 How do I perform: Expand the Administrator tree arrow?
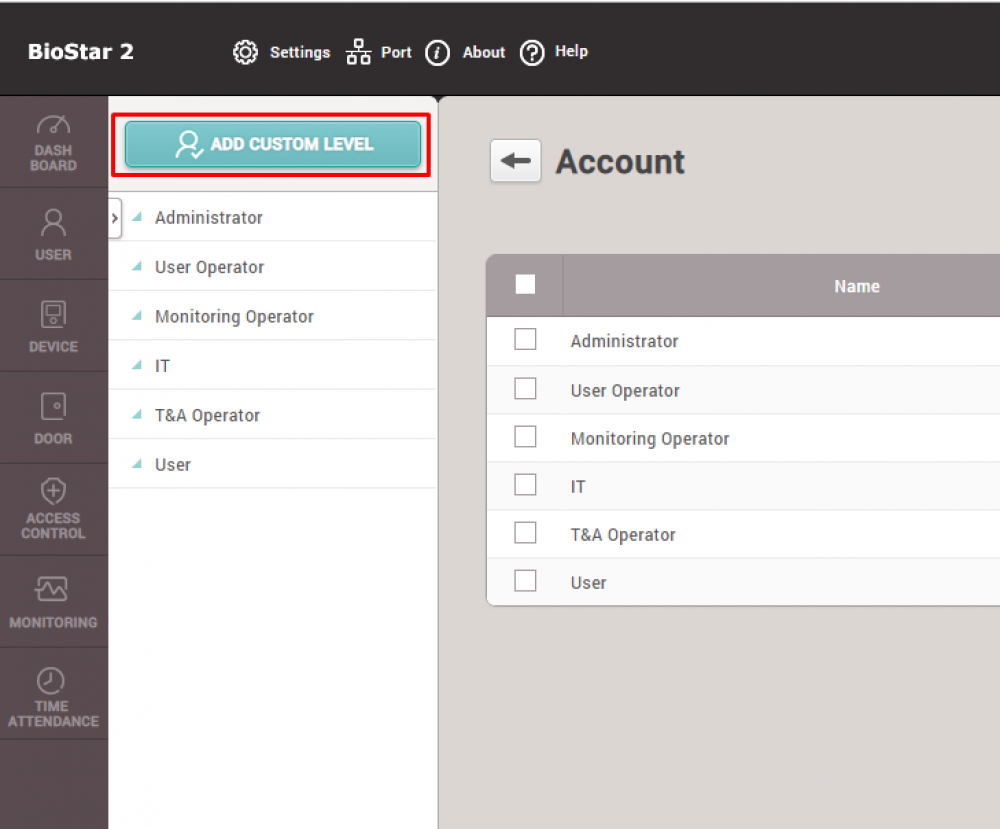[137, 217]
